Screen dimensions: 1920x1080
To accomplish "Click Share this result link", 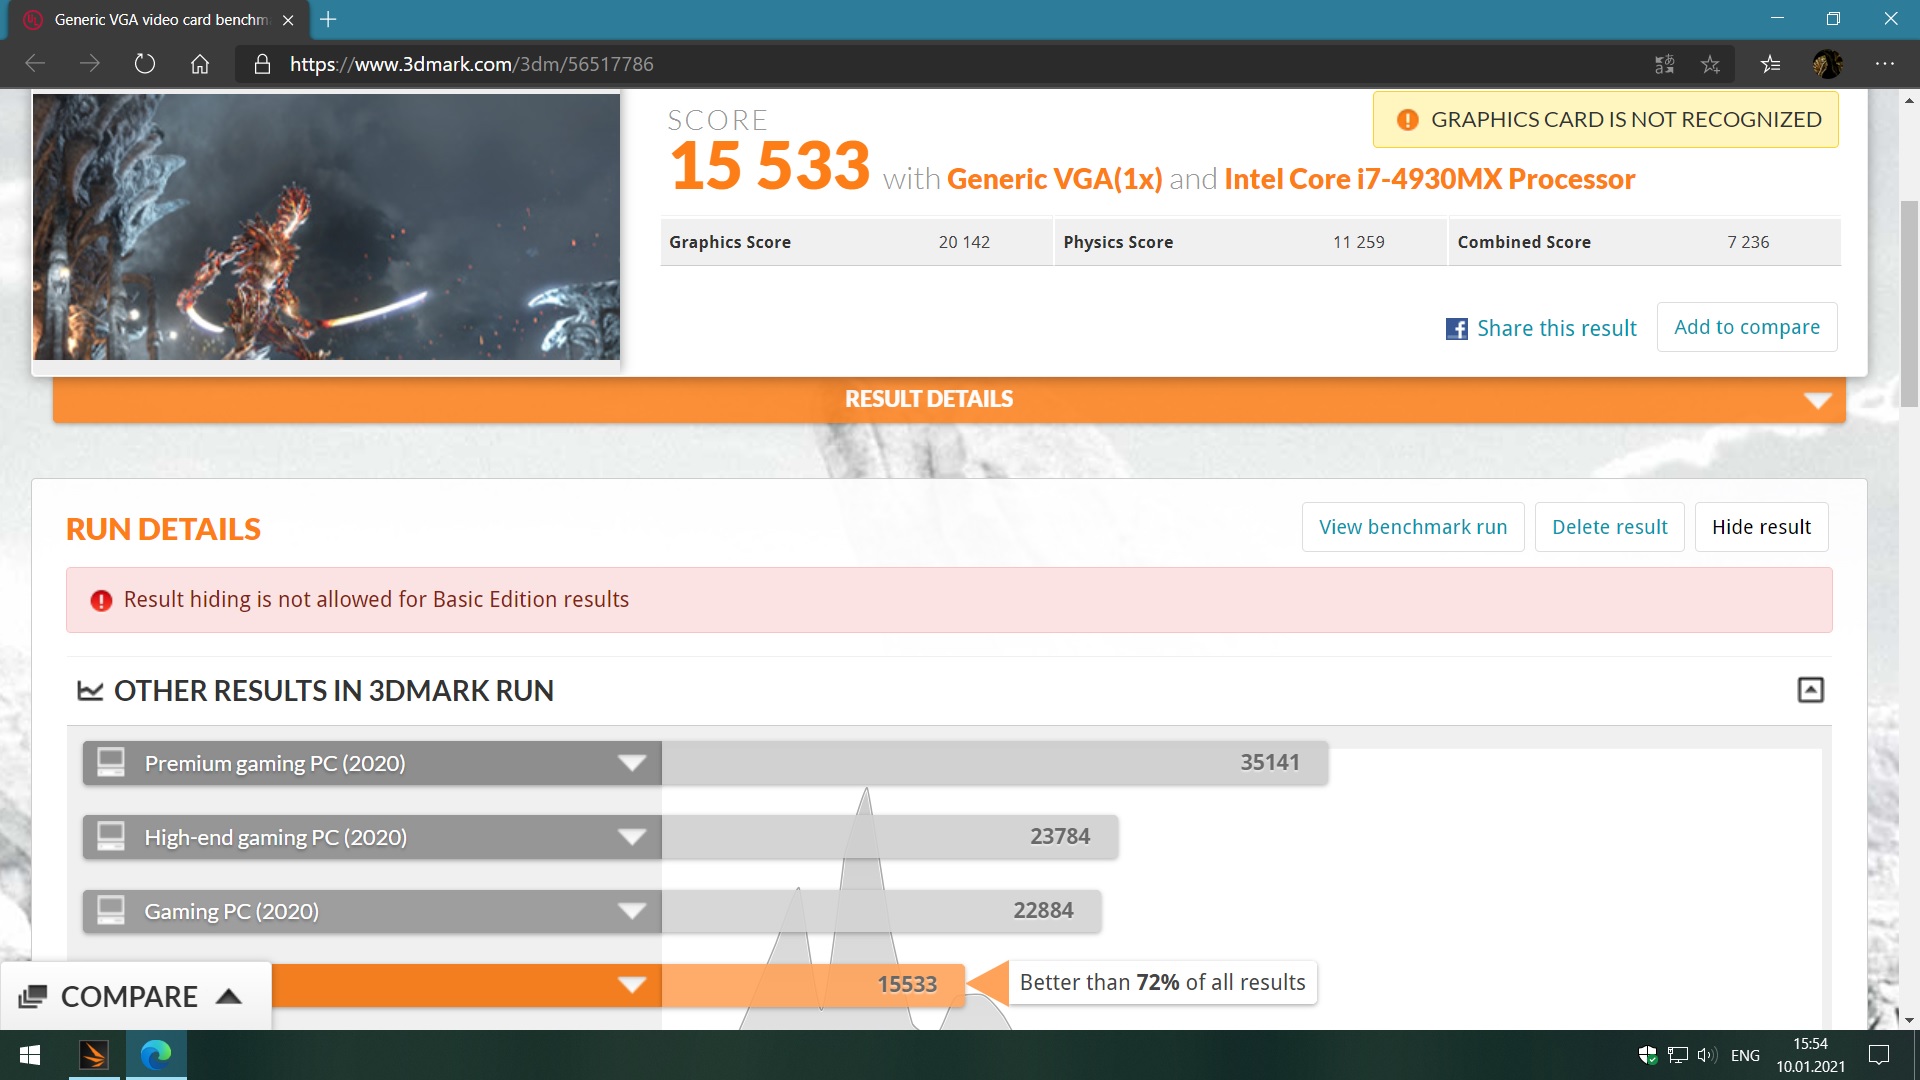I will [x=1557, y=328].
